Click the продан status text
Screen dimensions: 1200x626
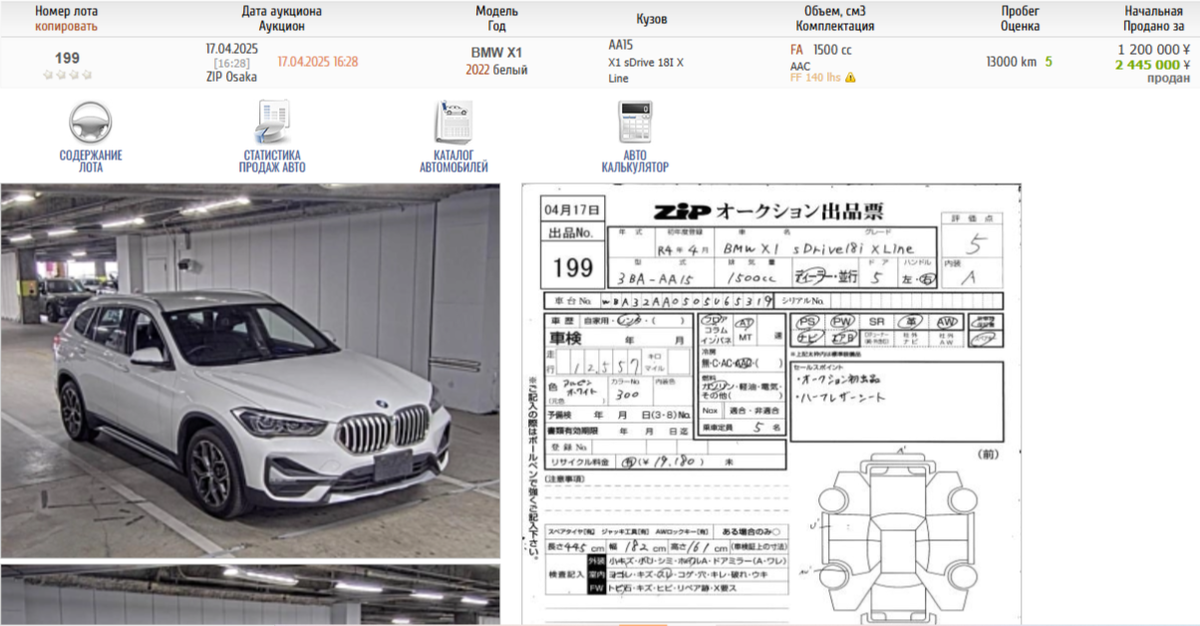tap(1169, 78)
